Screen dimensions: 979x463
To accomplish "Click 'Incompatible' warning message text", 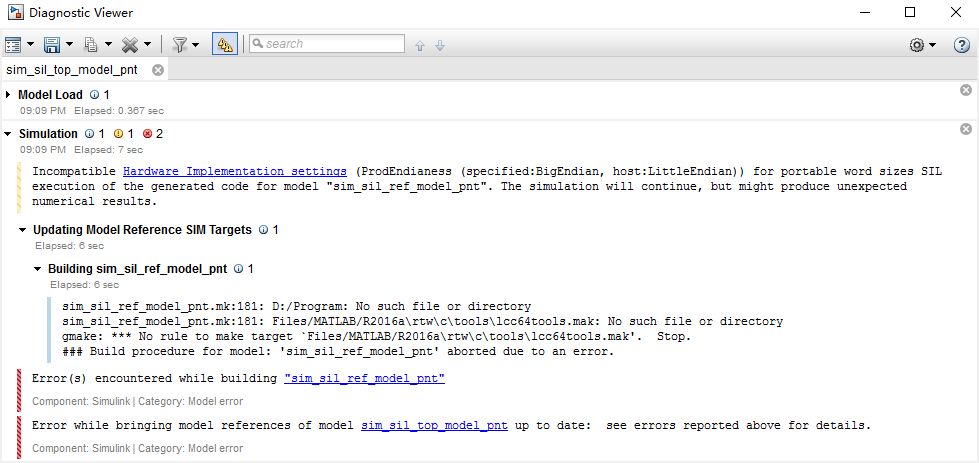I will coord(487,186).
